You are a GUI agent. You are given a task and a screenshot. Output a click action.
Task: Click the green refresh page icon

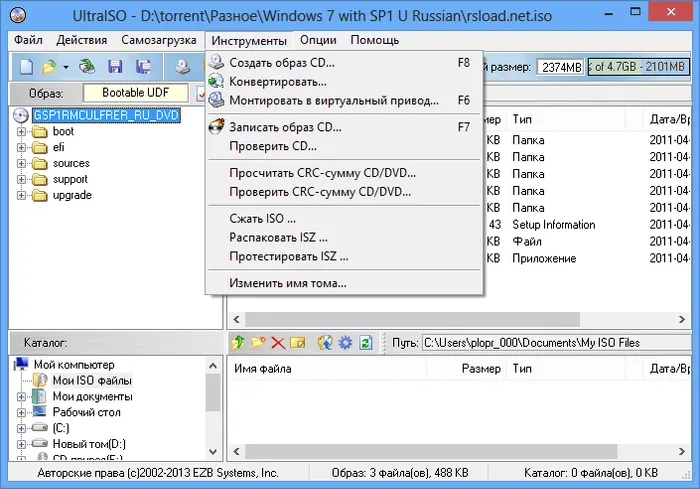(x=366, y=343)
